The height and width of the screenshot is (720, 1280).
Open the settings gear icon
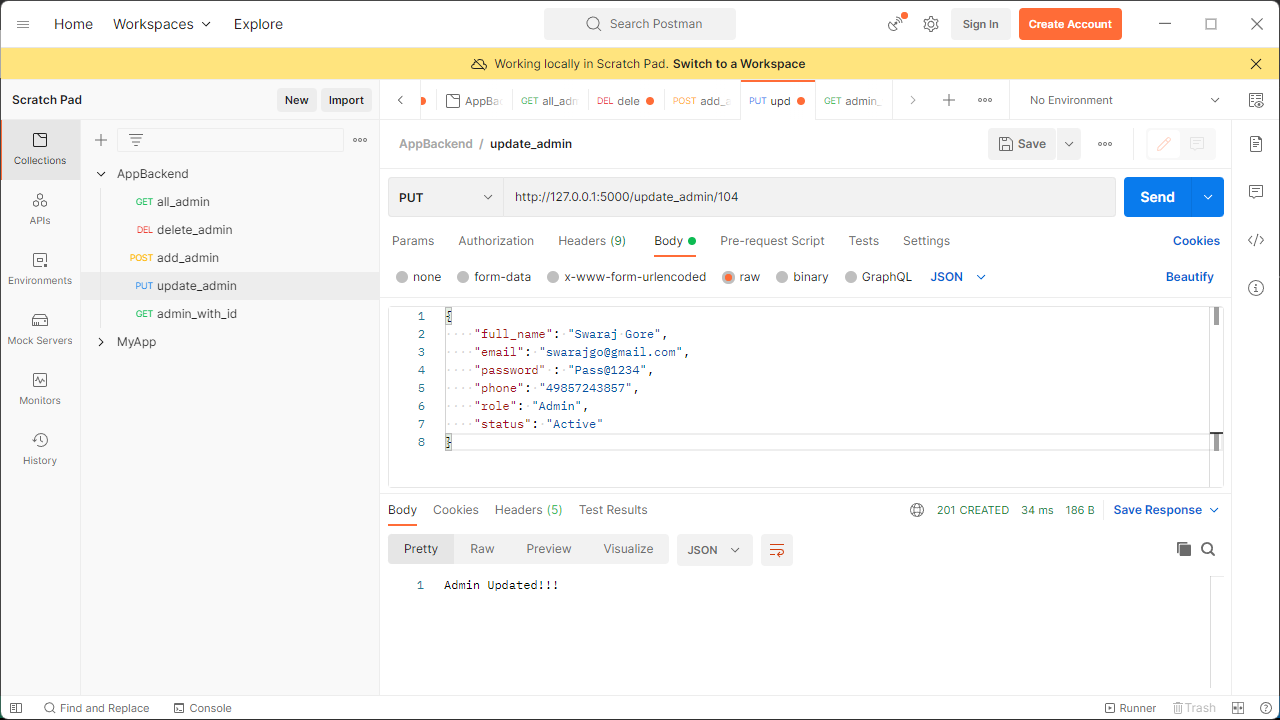click(x=931, y=24)
